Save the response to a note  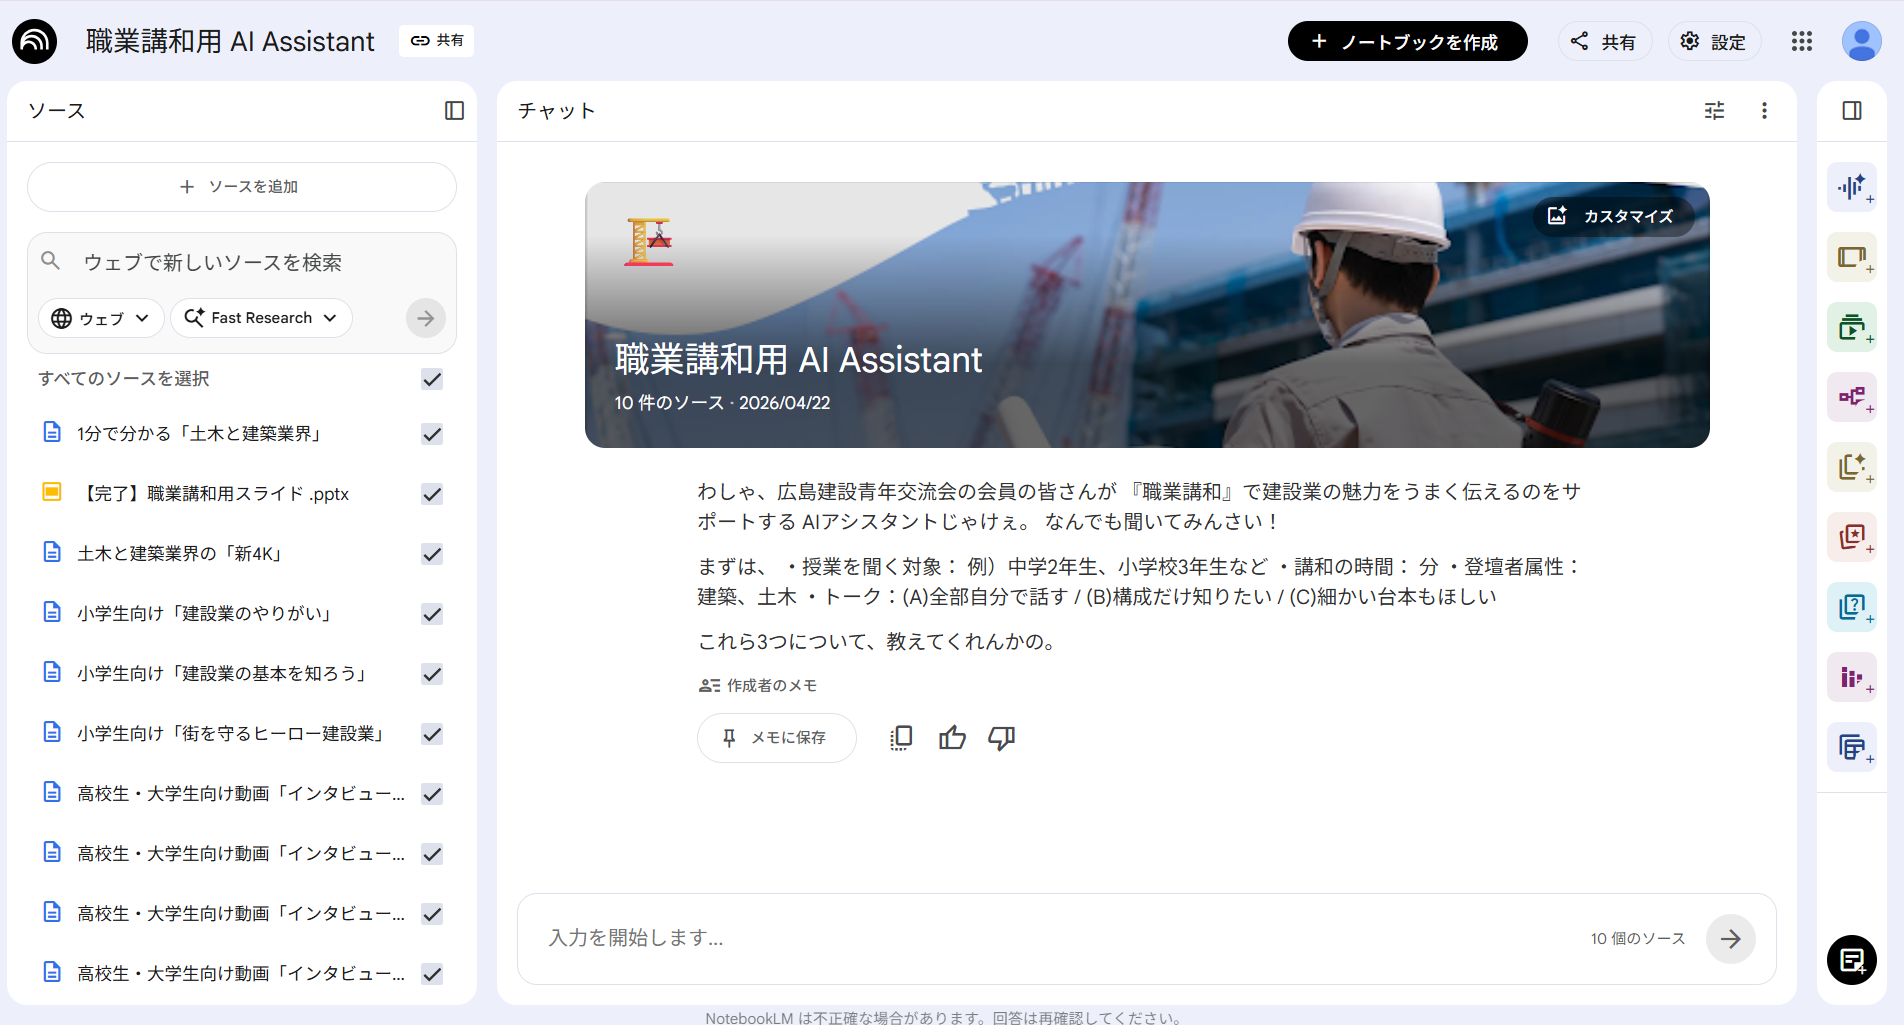coord(776,738)
